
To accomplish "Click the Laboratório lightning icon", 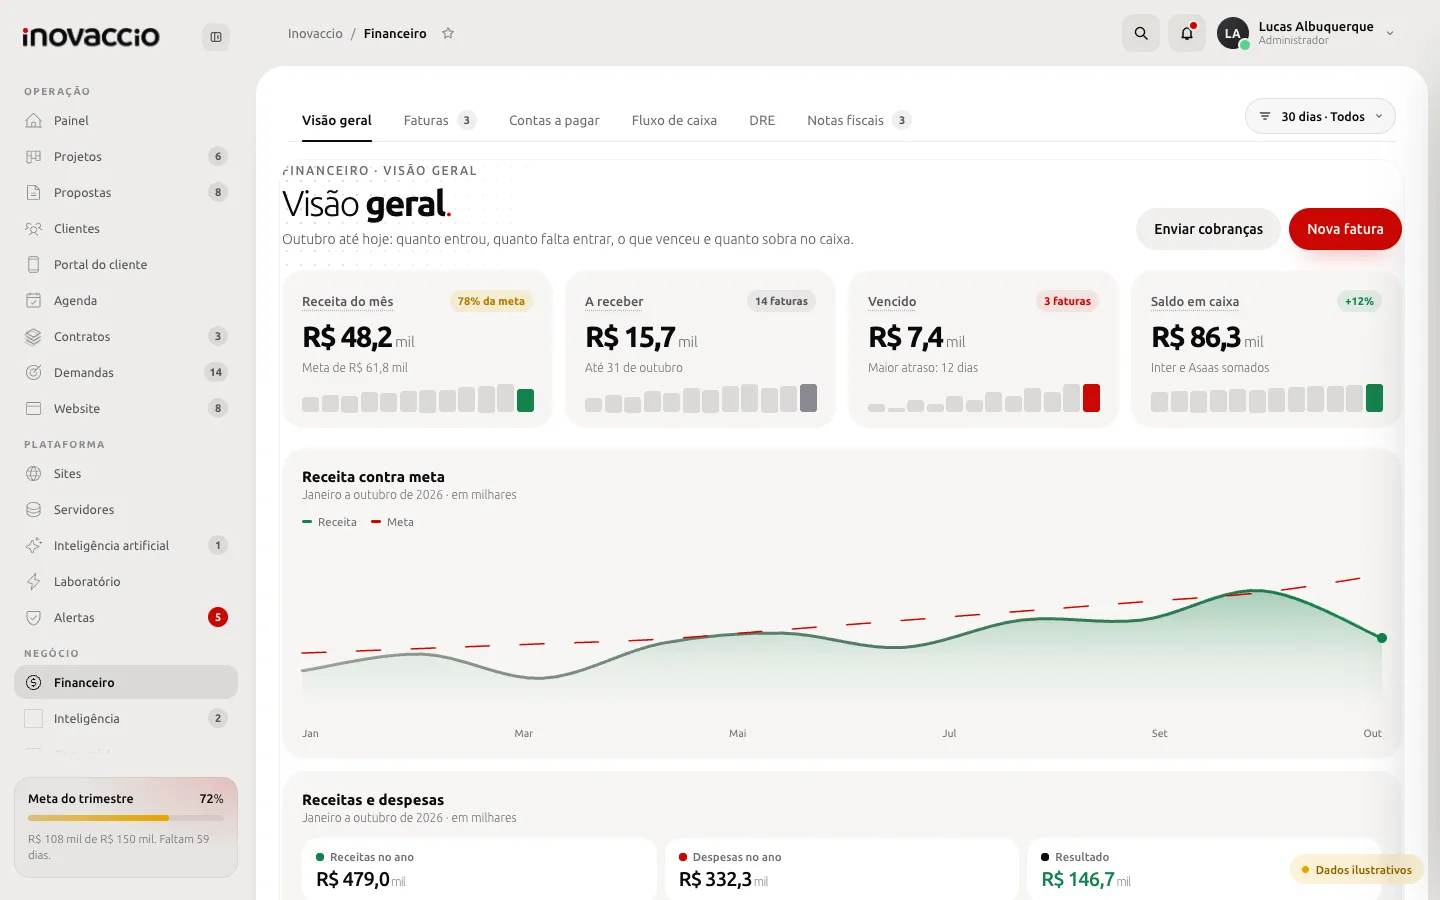I will tap(34, 581).
